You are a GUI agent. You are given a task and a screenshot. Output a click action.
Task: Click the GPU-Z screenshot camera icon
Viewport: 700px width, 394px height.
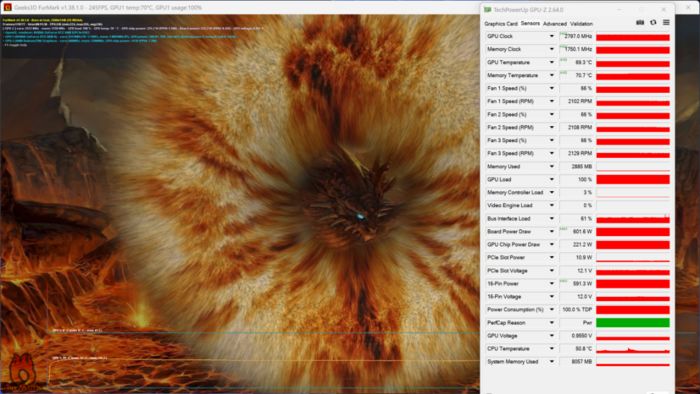[x=640, y=22]
